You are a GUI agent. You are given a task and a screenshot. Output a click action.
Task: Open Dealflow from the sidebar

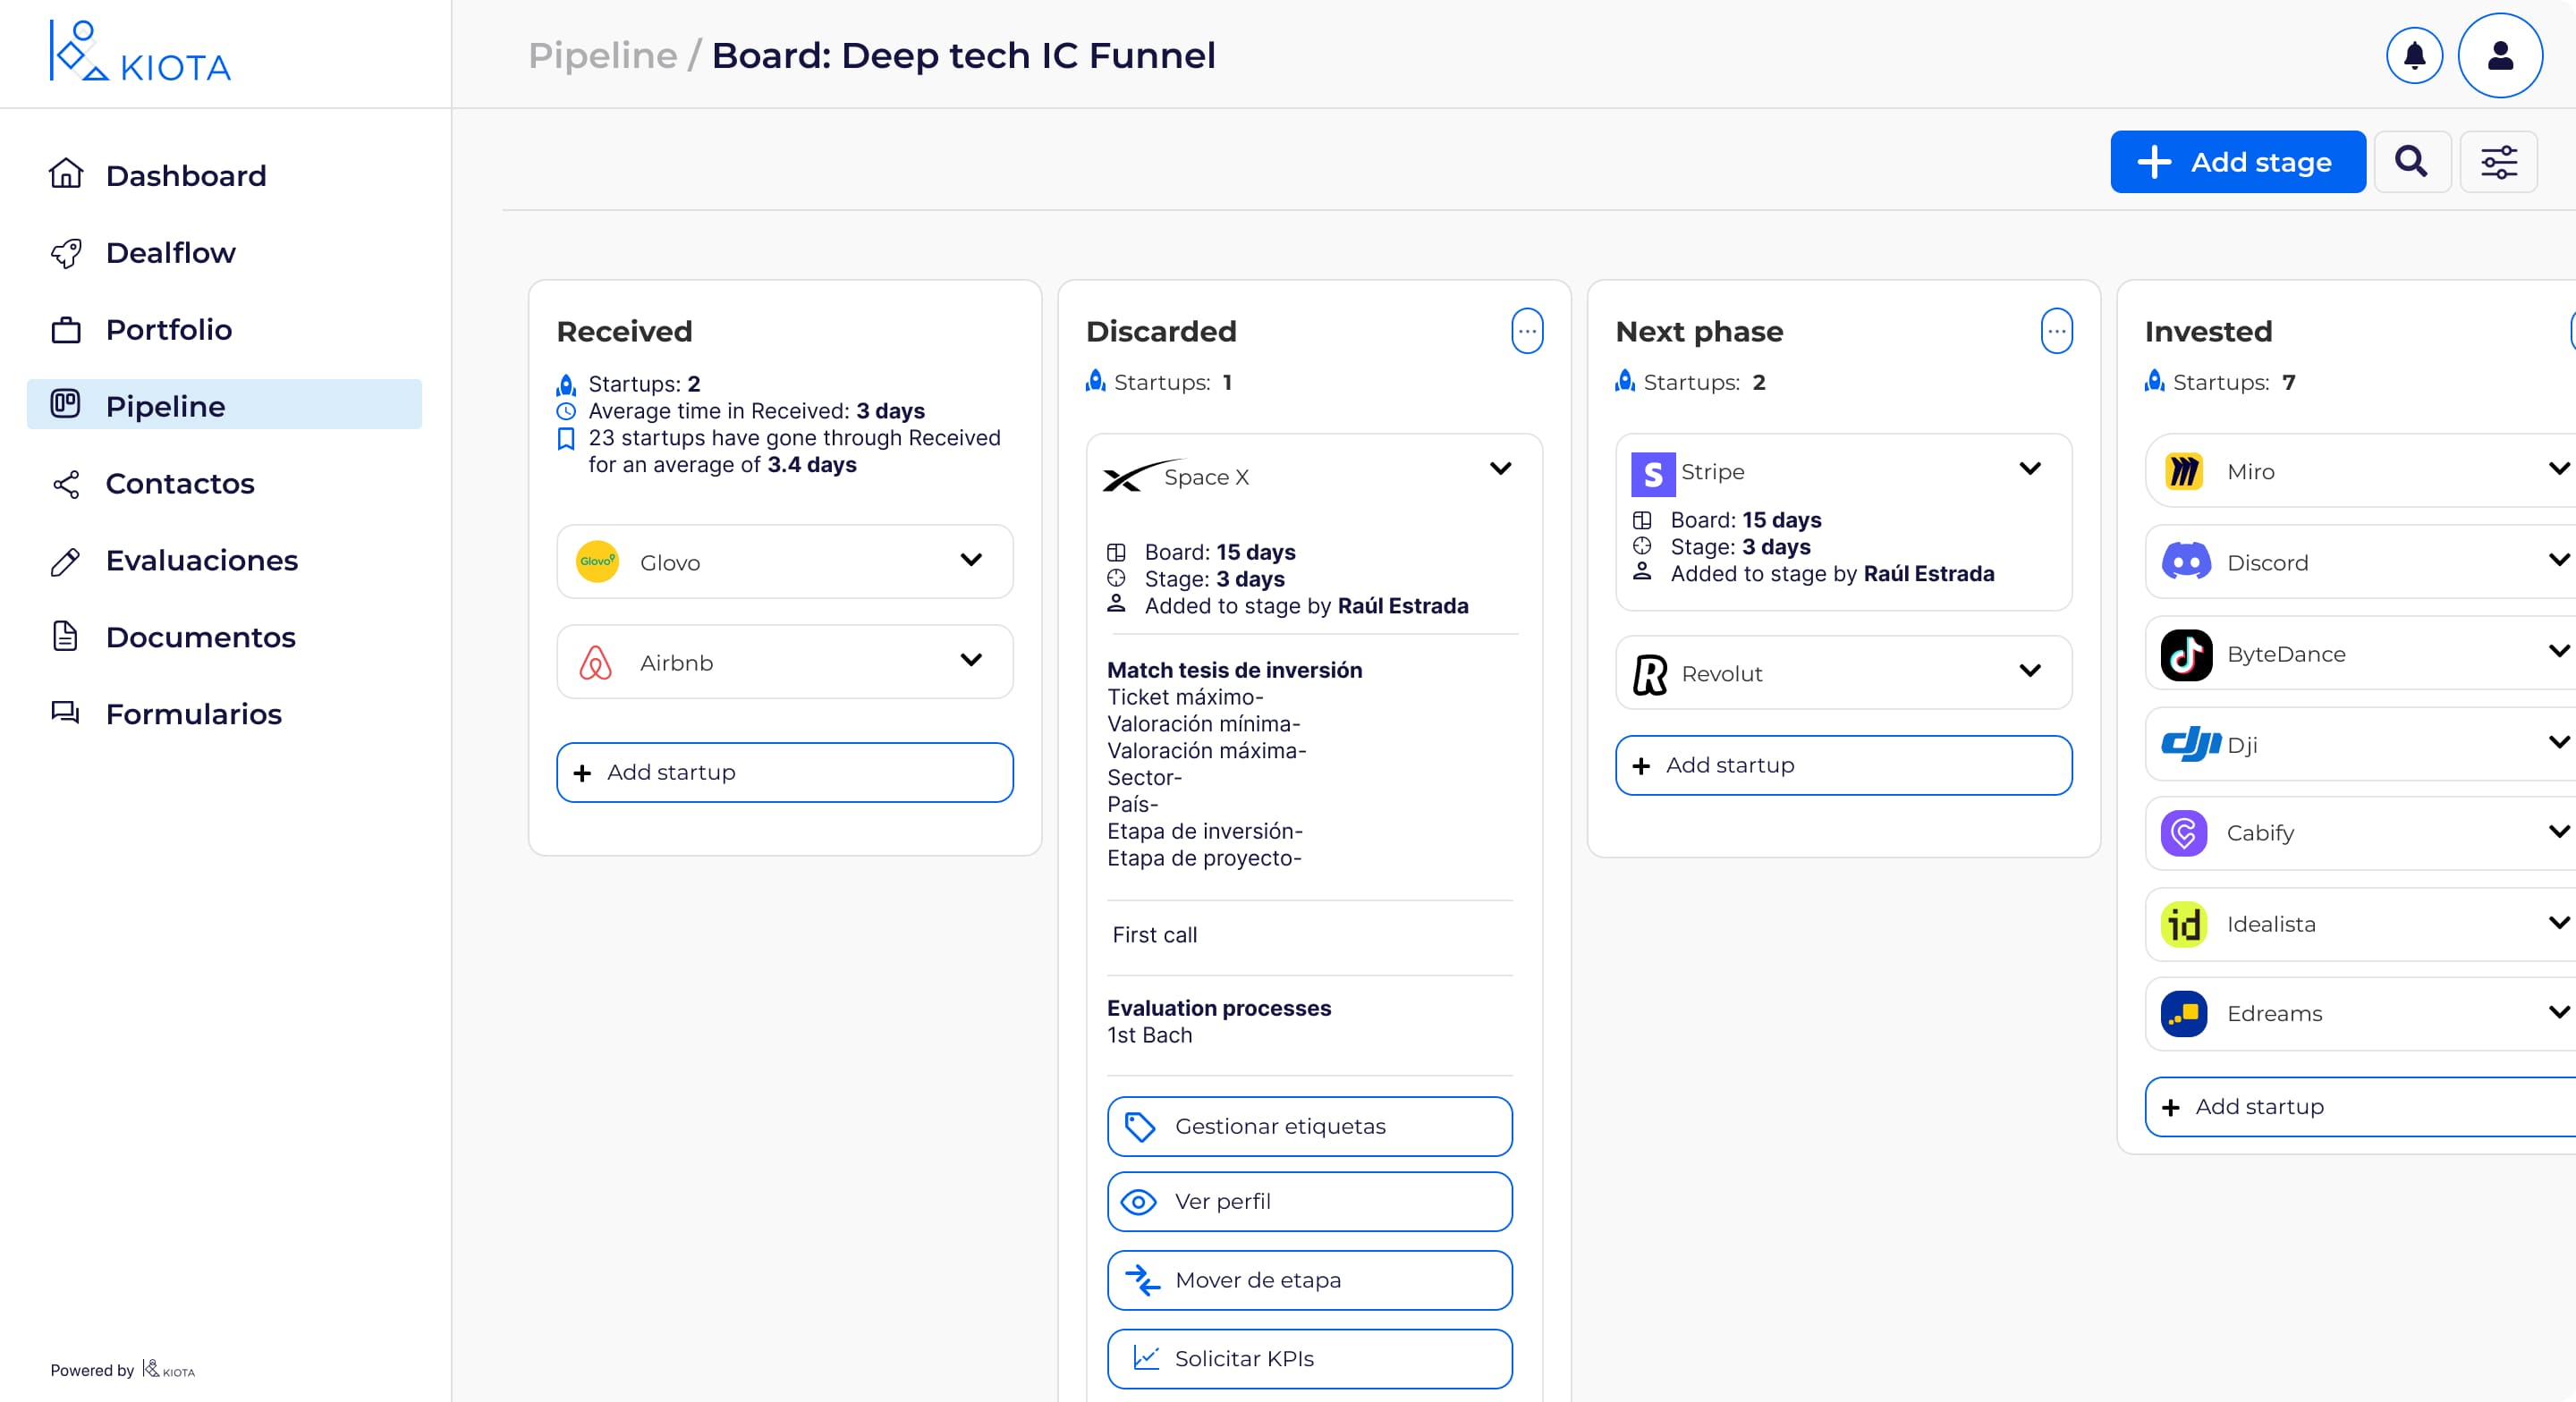pos(170,252)
